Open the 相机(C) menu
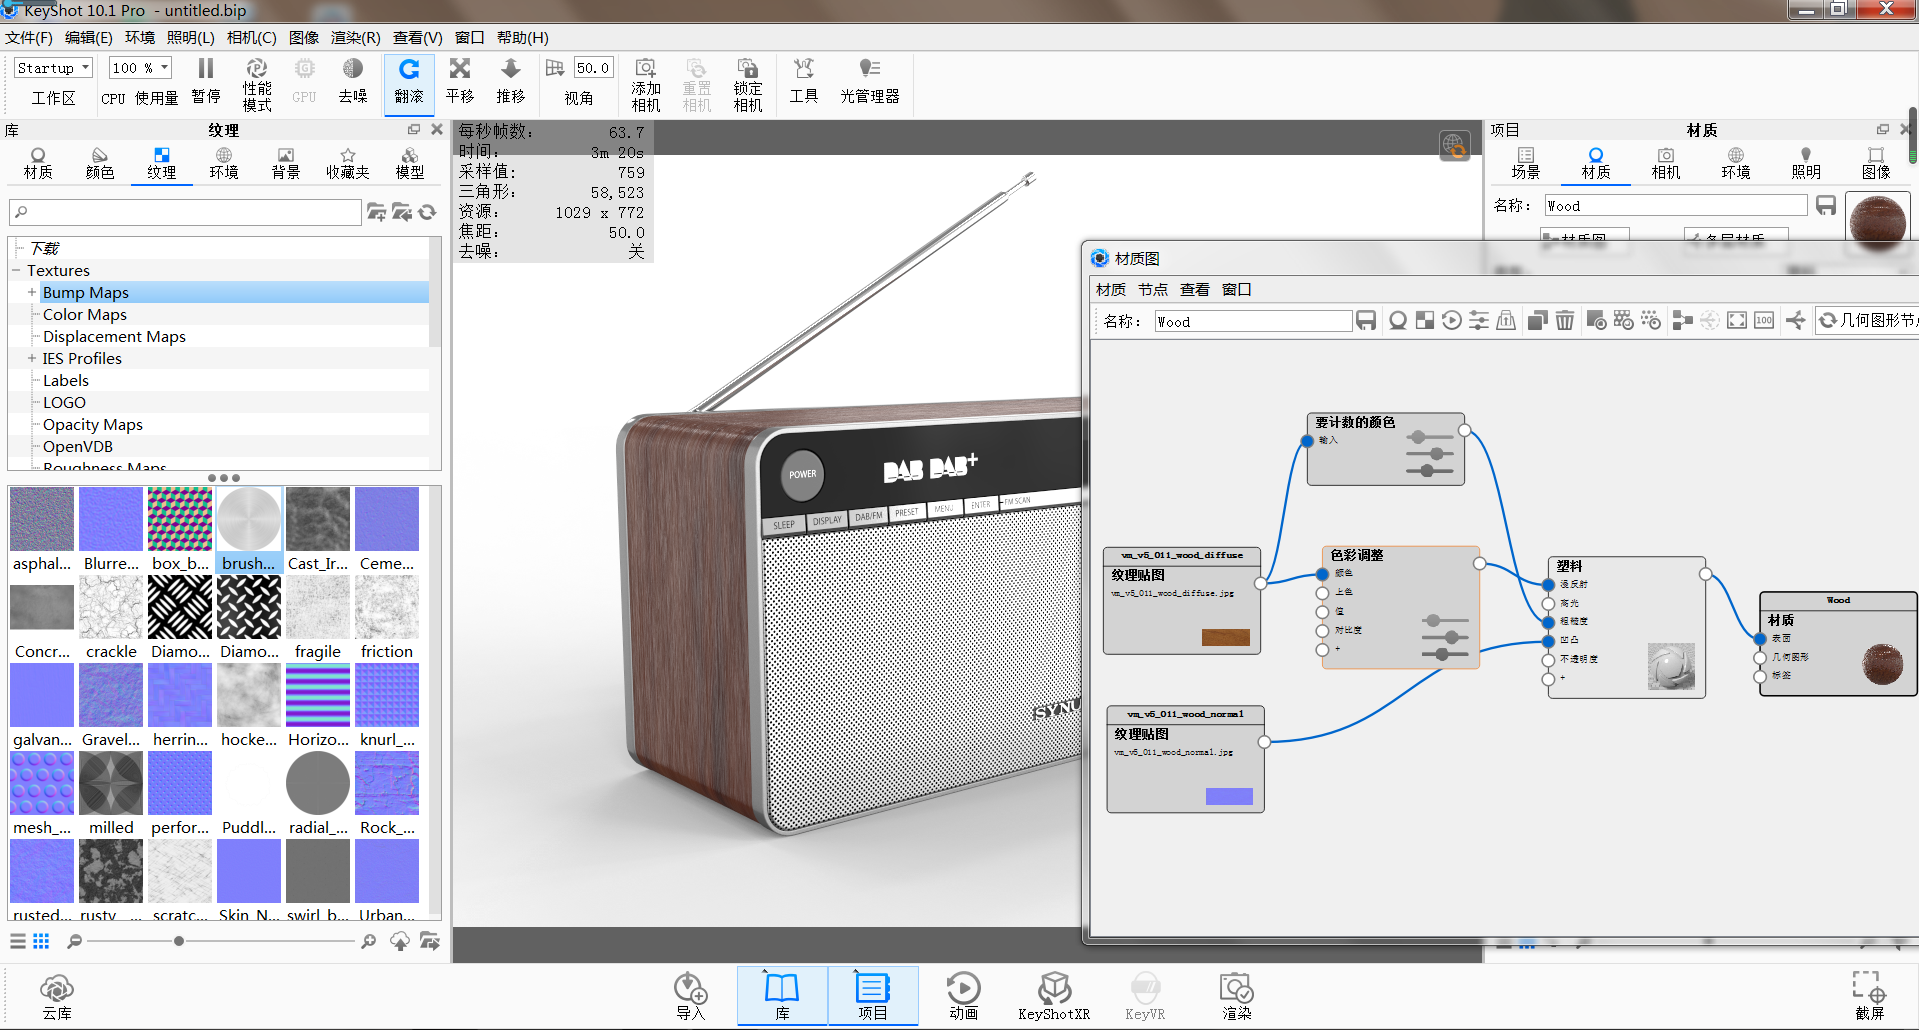The image size is (1919, 1030). pyautogui.click(x=252, y=38)
